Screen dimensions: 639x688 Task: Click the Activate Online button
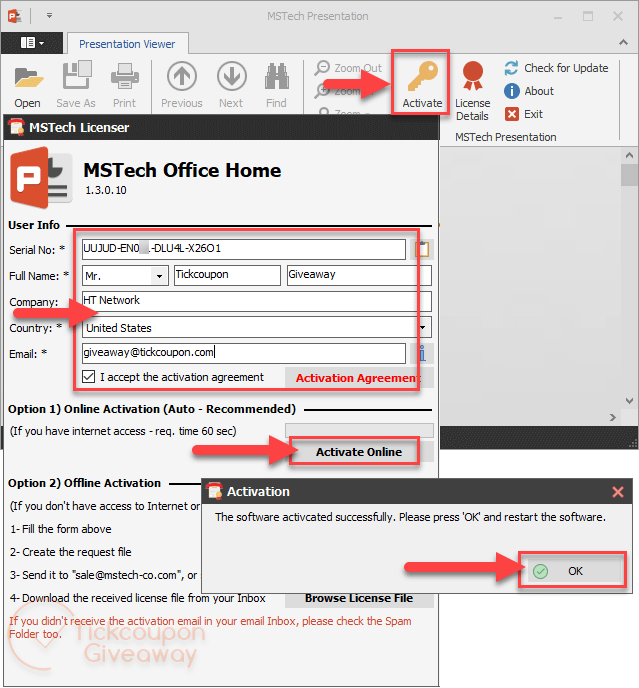click(x=359, y=452)
